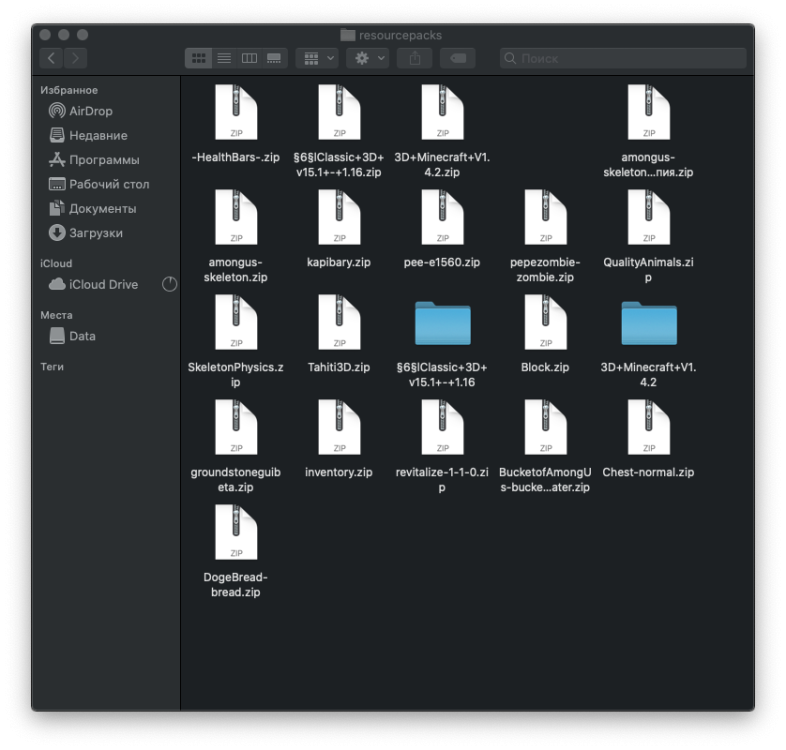786x750 pixels.
Task: Open Загрузки in the sidebar
Action: point(85,233)
